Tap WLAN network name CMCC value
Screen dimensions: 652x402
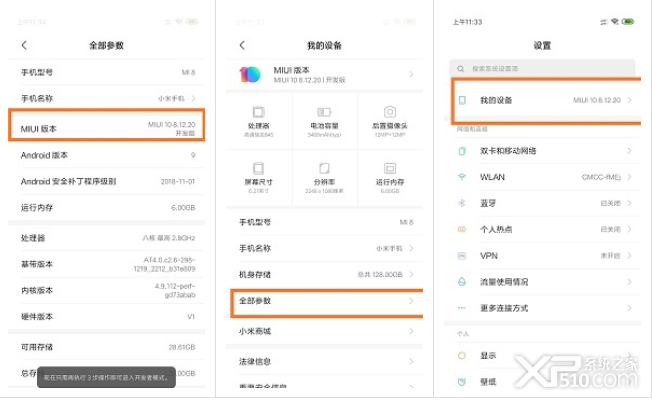[601, 177]
